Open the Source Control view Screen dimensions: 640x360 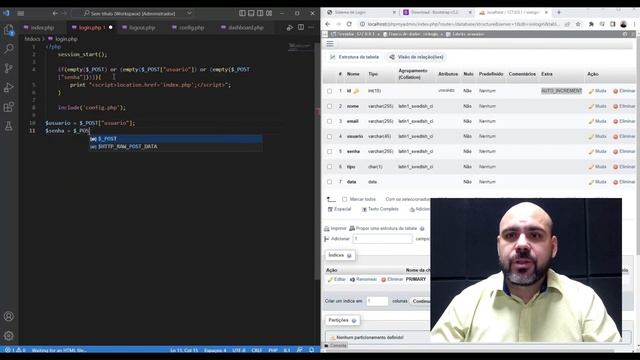coord(9,68)
